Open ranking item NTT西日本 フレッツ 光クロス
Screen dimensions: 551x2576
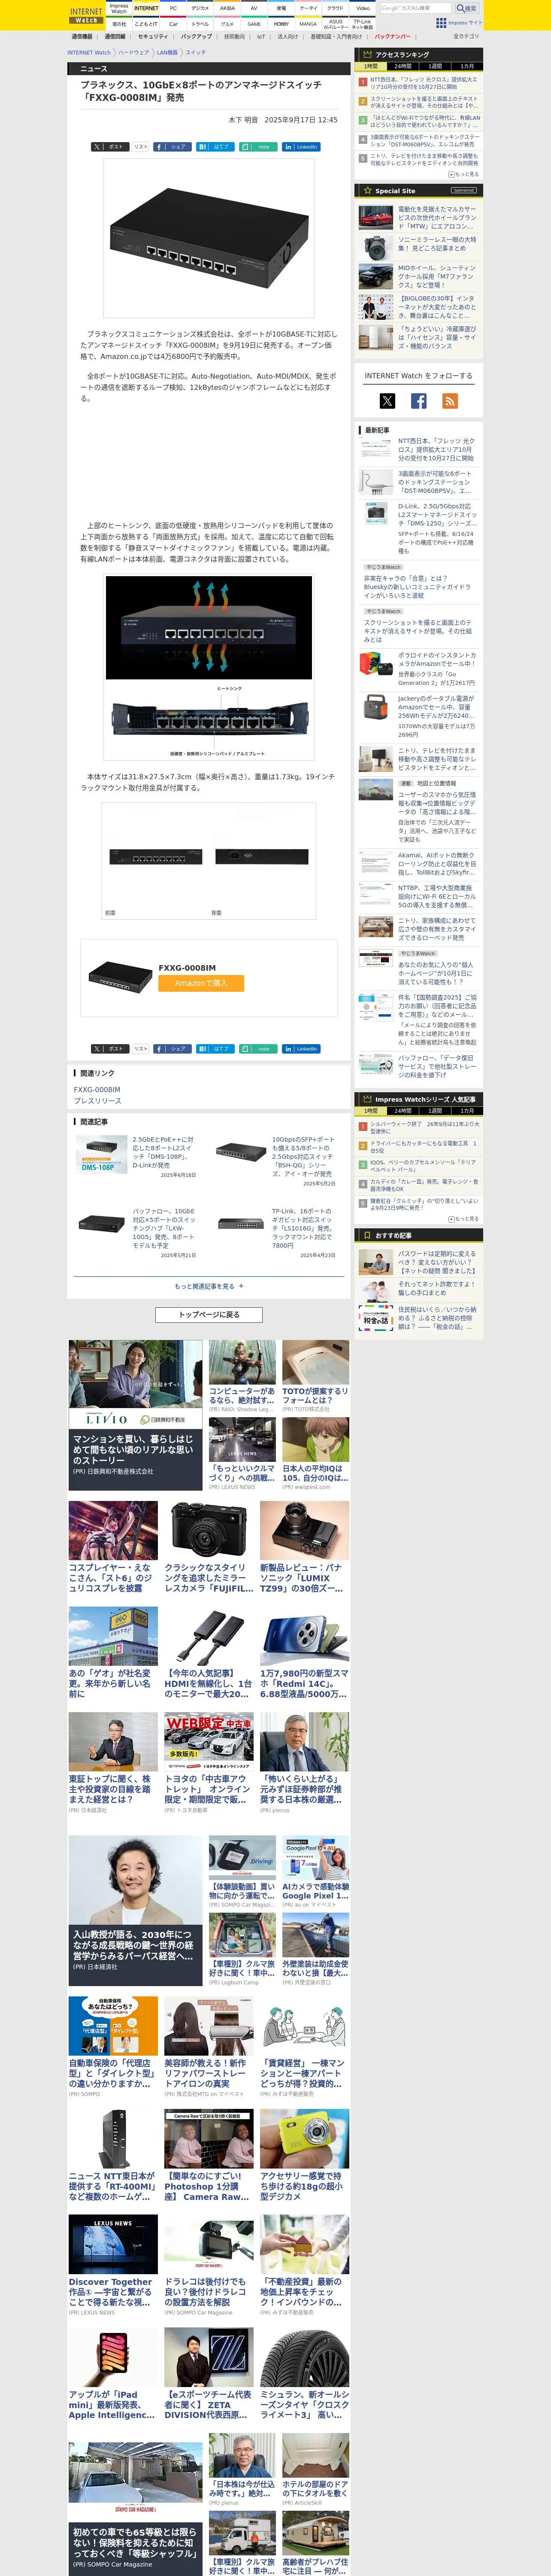tap(424, 83)
